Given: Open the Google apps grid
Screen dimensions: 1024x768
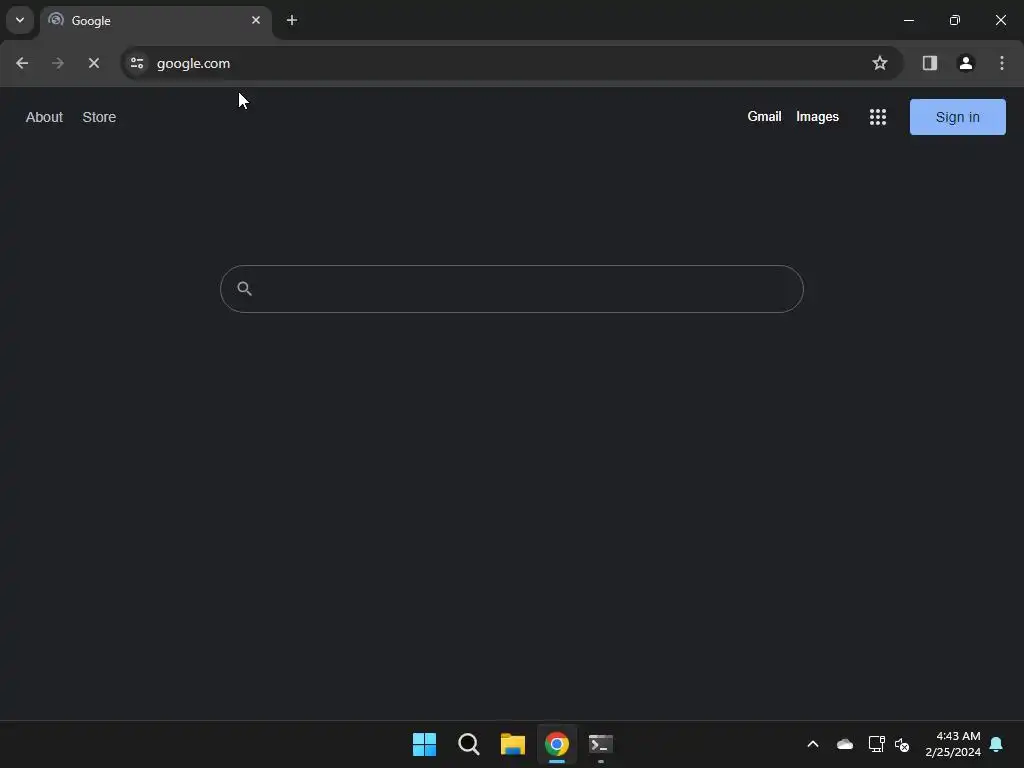Looking at the screenshot, I should tap(878, 117).
